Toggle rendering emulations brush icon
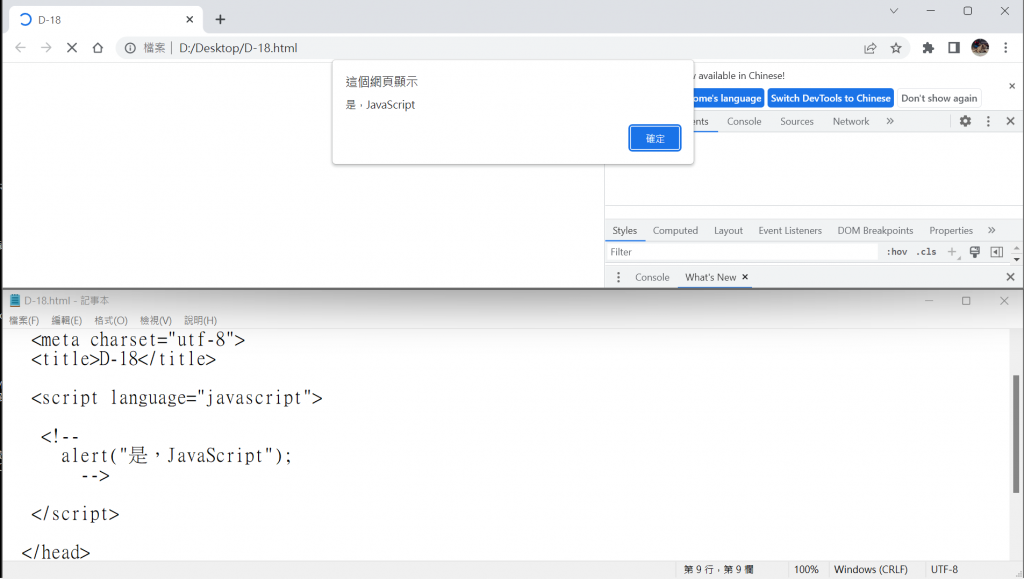 tap(974, 252)
